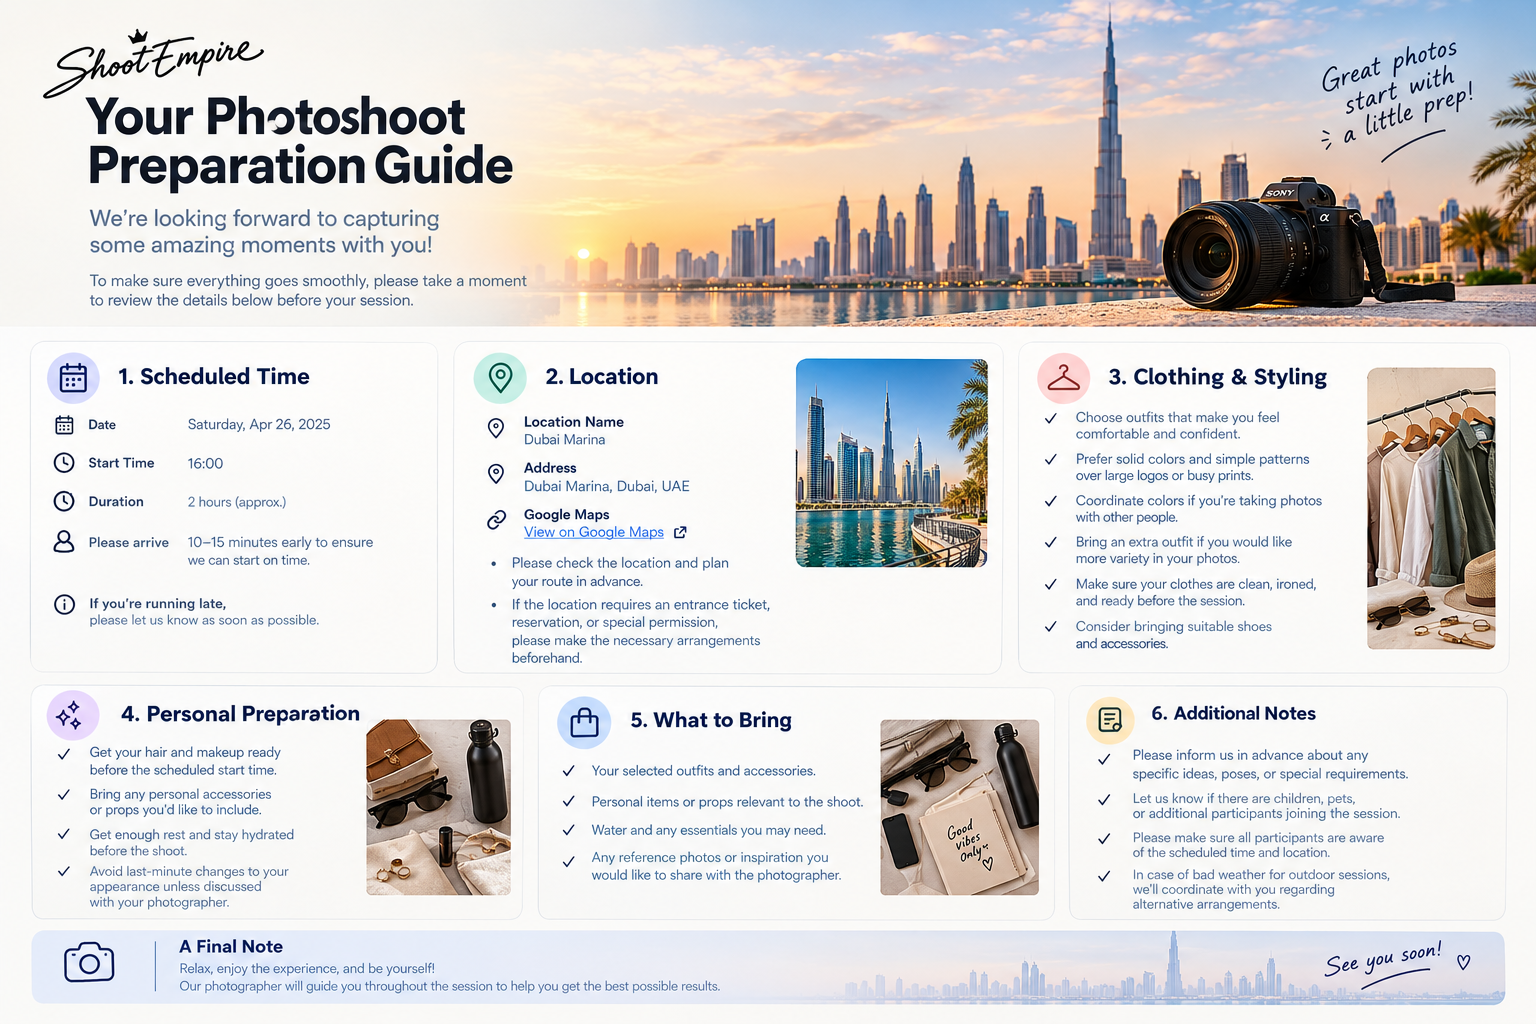1536x1024 pixels.
Task: Open the View on Google Maps link
Action: coord(594,533)
